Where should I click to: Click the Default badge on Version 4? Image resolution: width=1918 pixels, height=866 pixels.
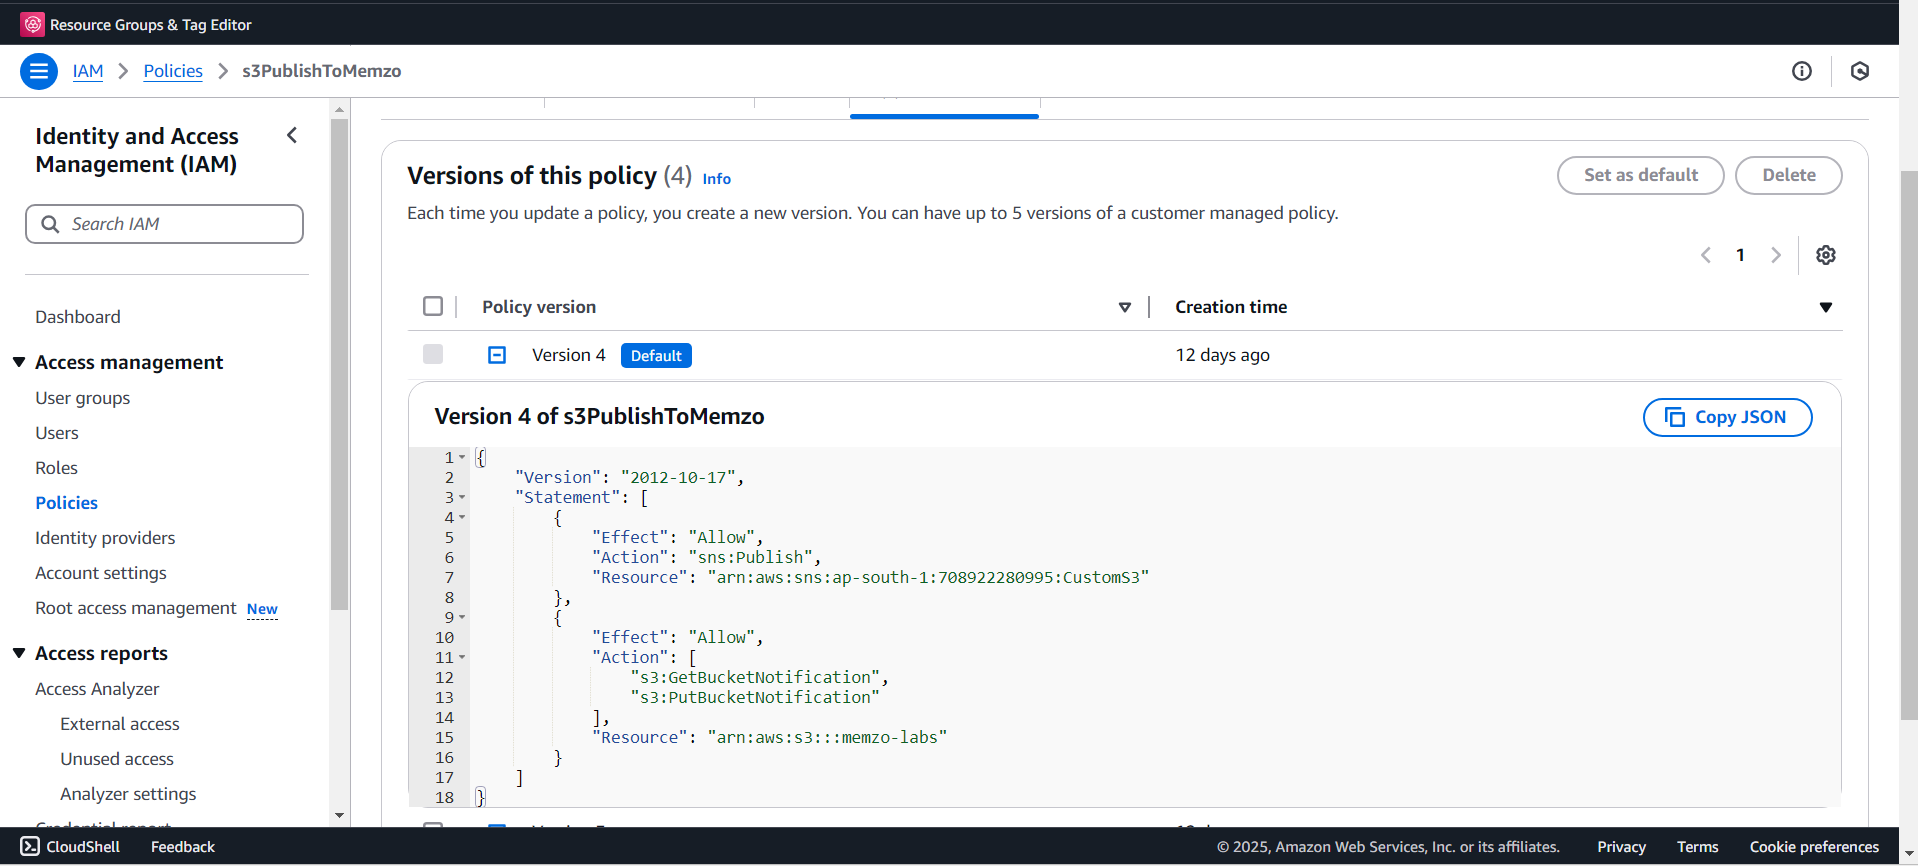[656, 355]
